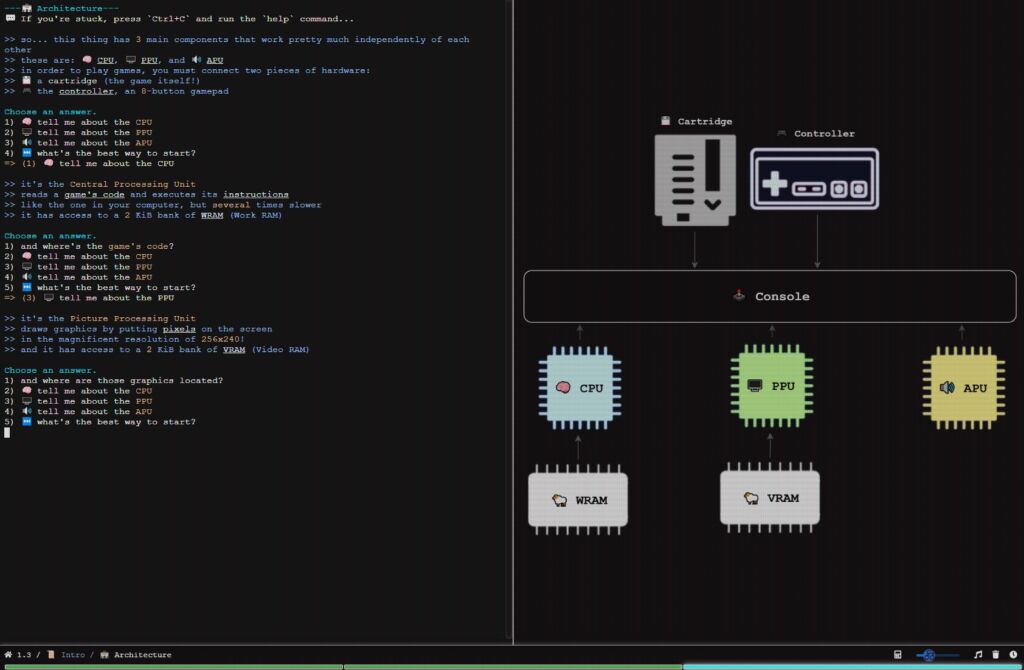Select the green PPU chip
The height and width of the screenshot is (670, 1024).
[x=770, y=386]
